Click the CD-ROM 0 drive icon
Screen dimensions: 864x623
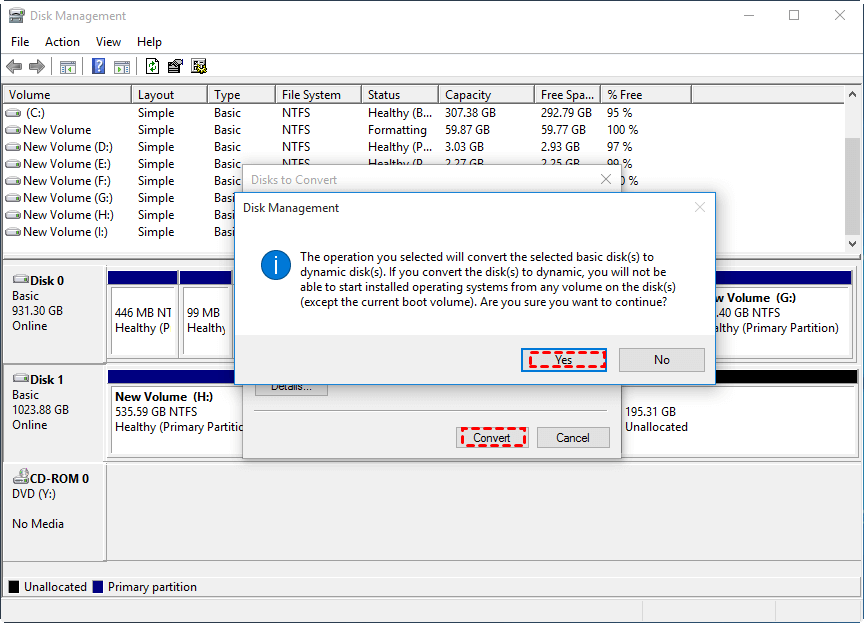point(21,476)
